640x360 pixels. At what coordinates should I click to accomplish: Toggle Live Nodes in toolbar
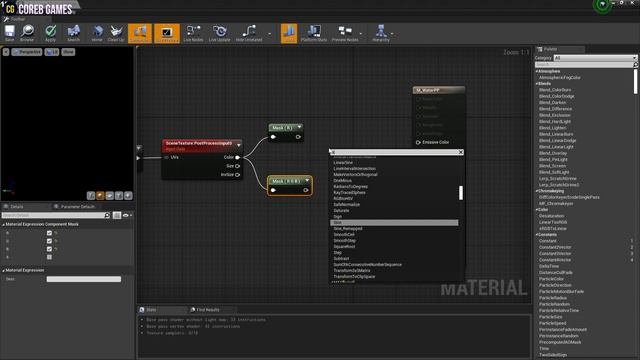tap(193, 33)
